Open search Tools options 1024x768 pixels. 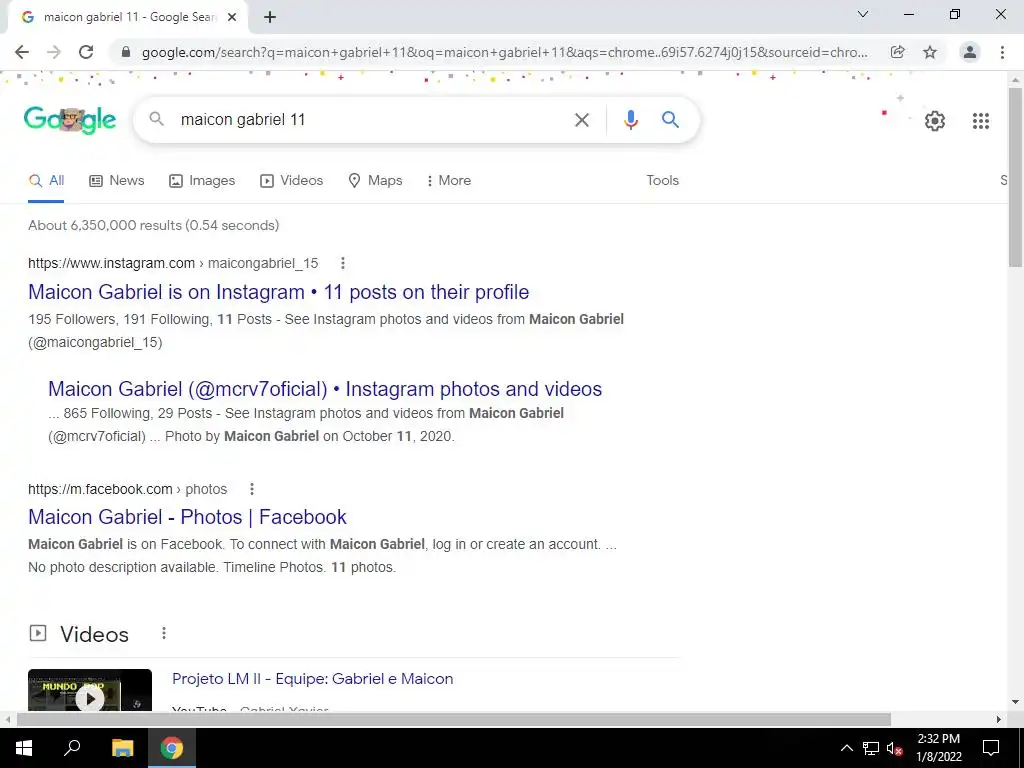(x=662, y=181)
